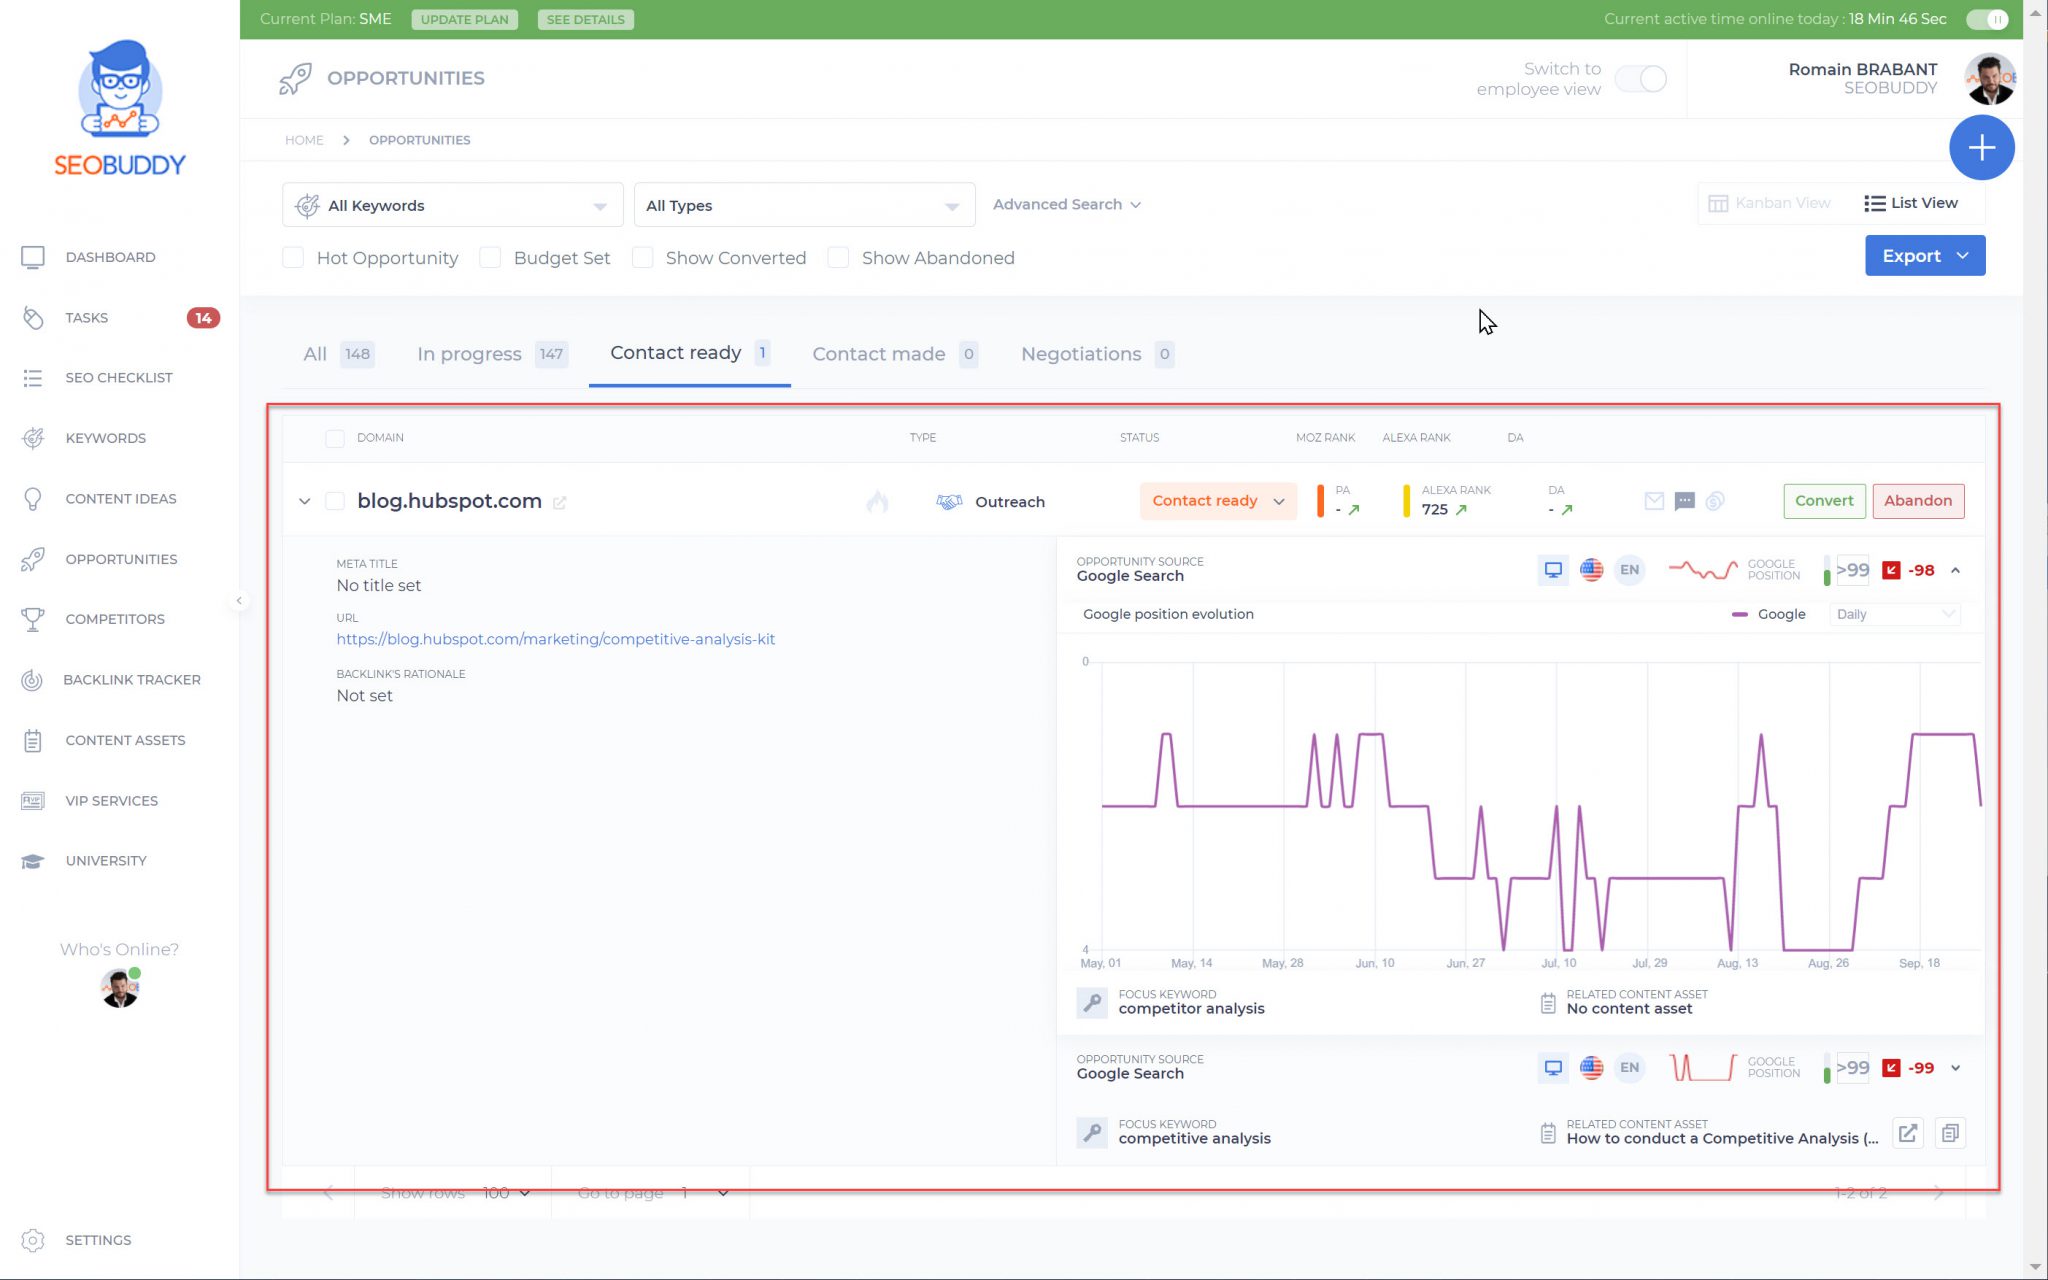Image resolution: width=2048 pixels, height=1280 pixels.
Task: Open the external link icon beside Competitive Analysis asset
Action: pyautogui.click(x=1907, y=1133)
